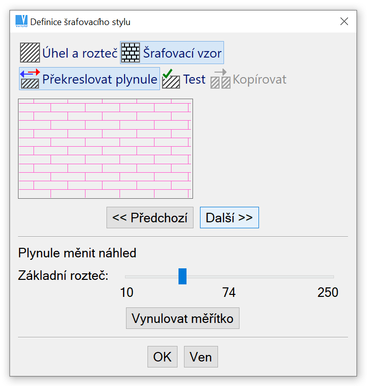368x386 pixels.
Task: Close the Definice šrafovacího stylu dialog
Action: coord(344,21)
